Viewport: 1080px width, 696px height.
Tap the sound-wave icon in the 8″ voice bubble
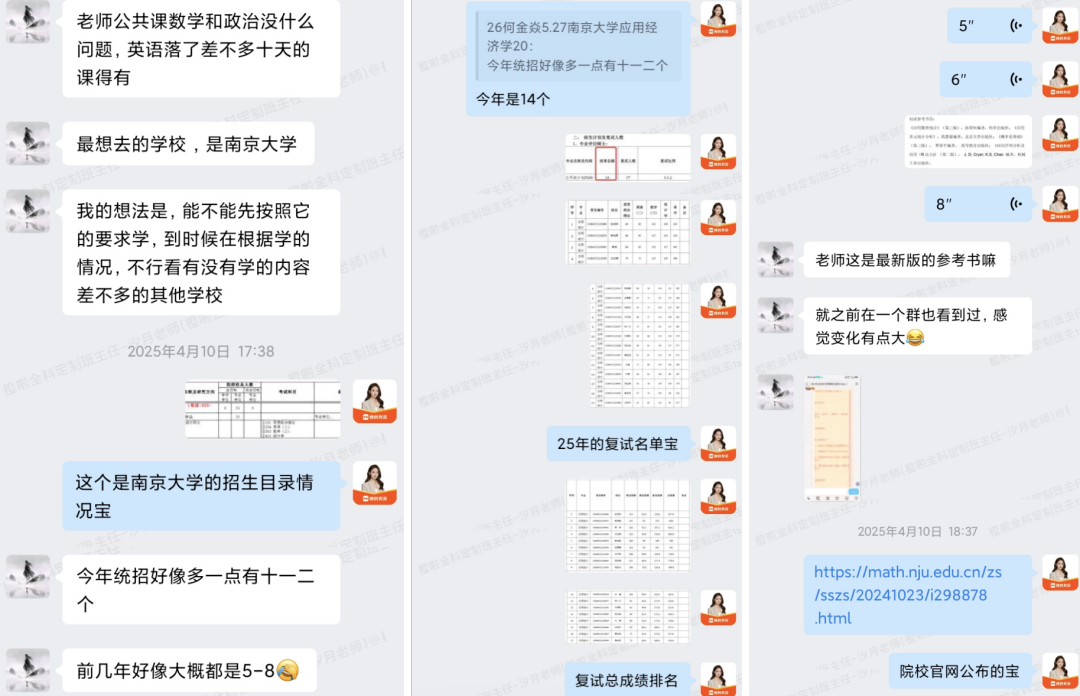pyautogui.click(x=1016, y=203)
